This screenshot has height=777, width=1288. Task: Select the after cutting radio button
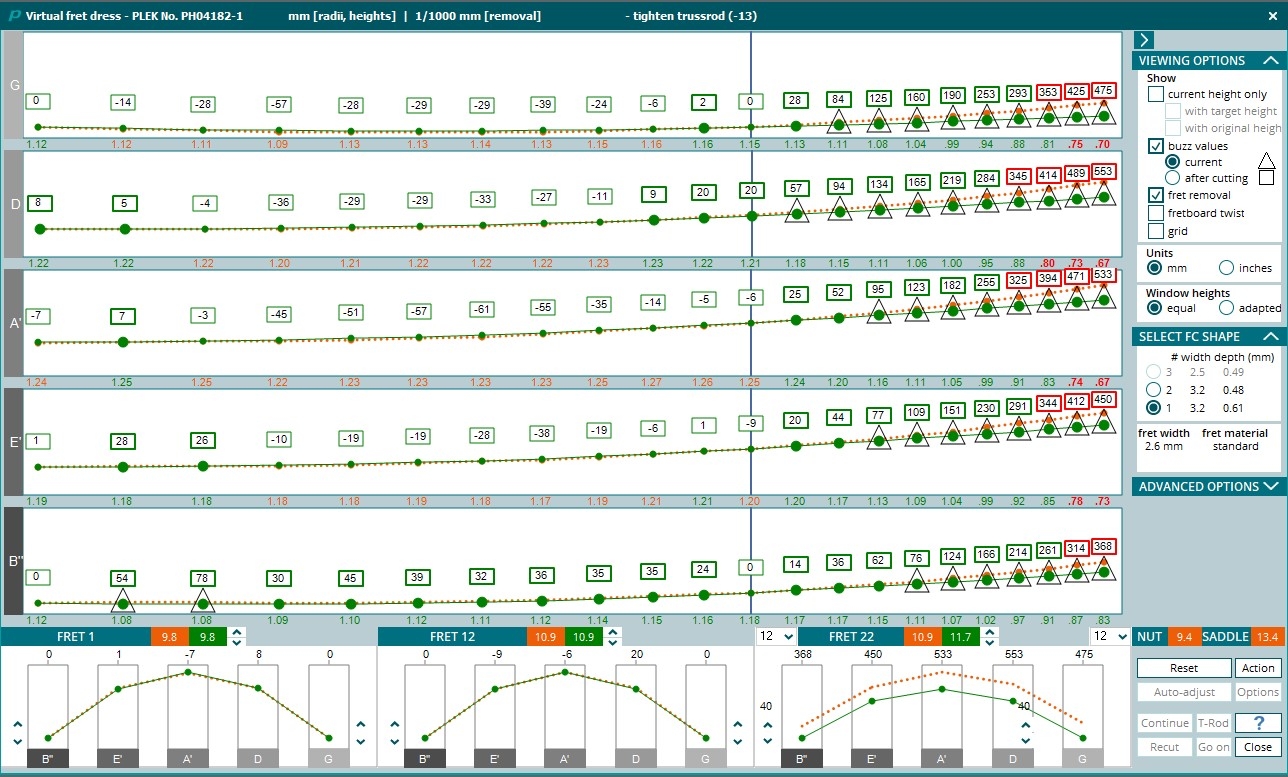[x=1173, y=178]
